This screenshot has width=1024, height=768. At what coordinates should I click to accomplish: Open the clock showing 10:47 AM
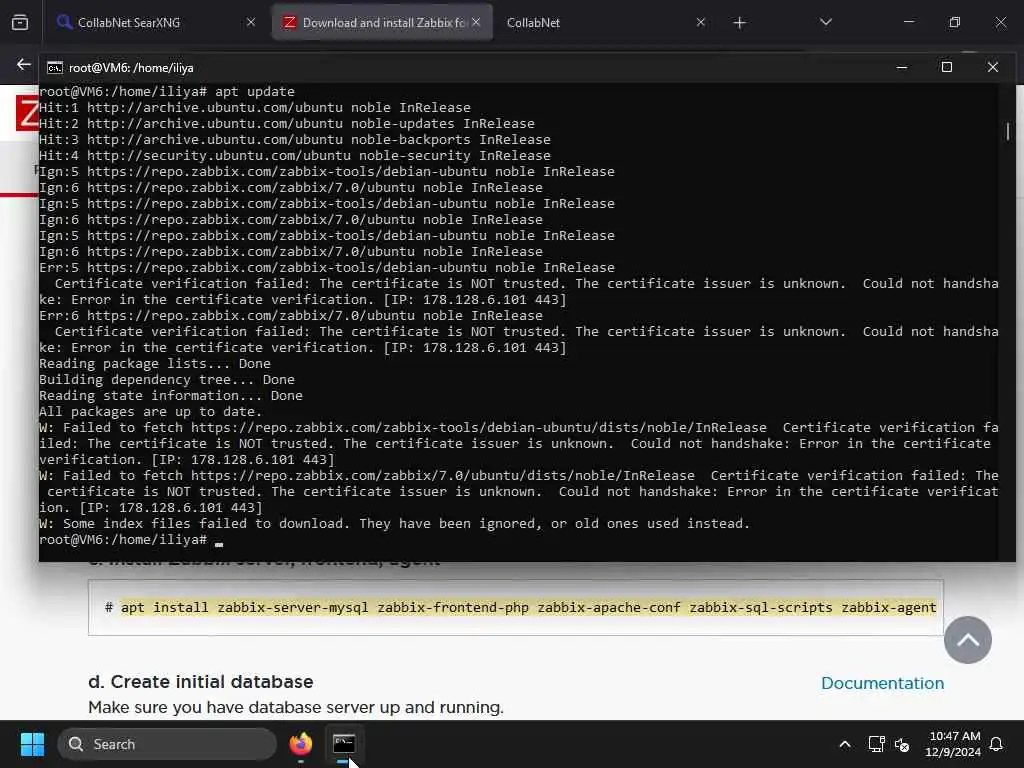pos(953,744)
